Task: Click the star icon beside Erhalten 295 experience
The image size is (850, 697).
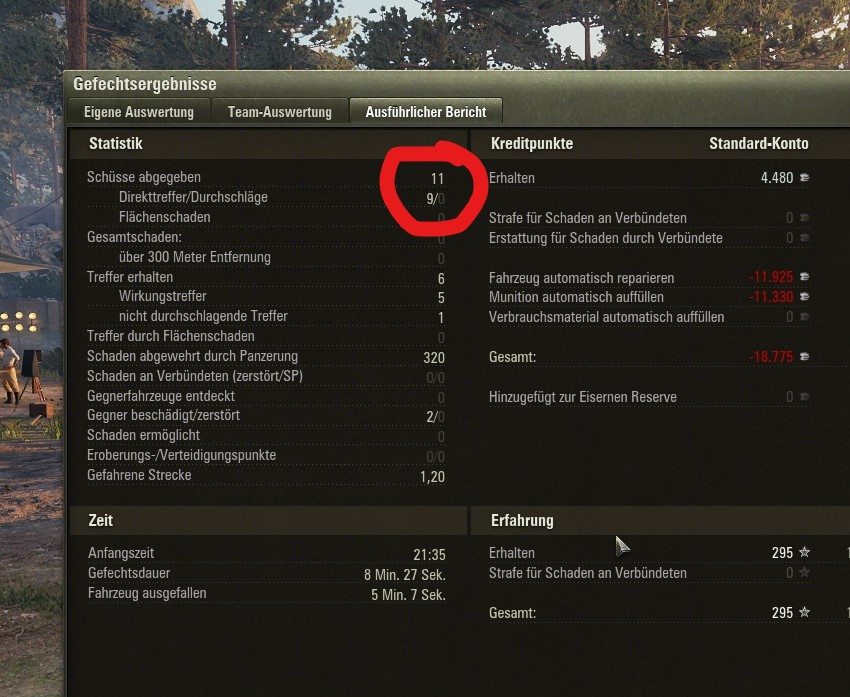Action: (x=804, y=552)
